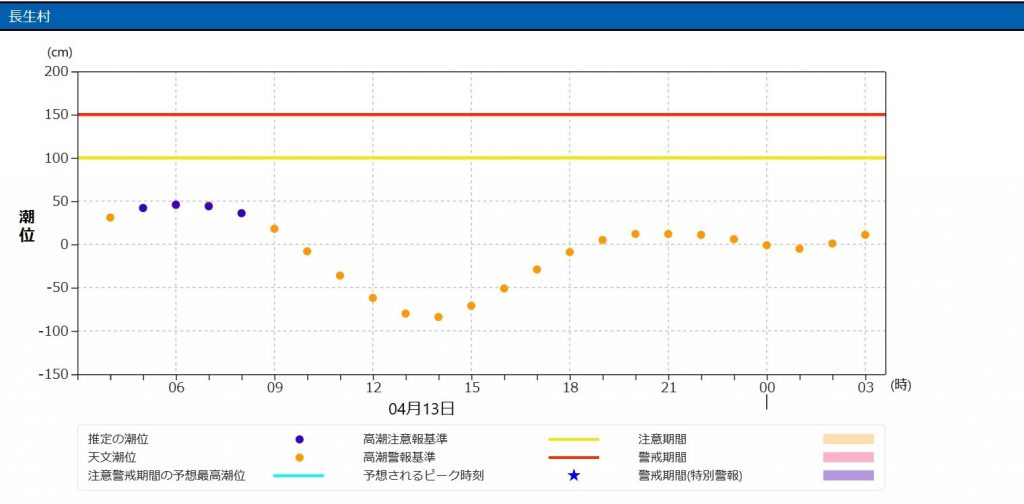The width and height of the screenshot is (1024, 504).
Task: Click the orange dot legend icon for 天文潮位
Action: 299,458
